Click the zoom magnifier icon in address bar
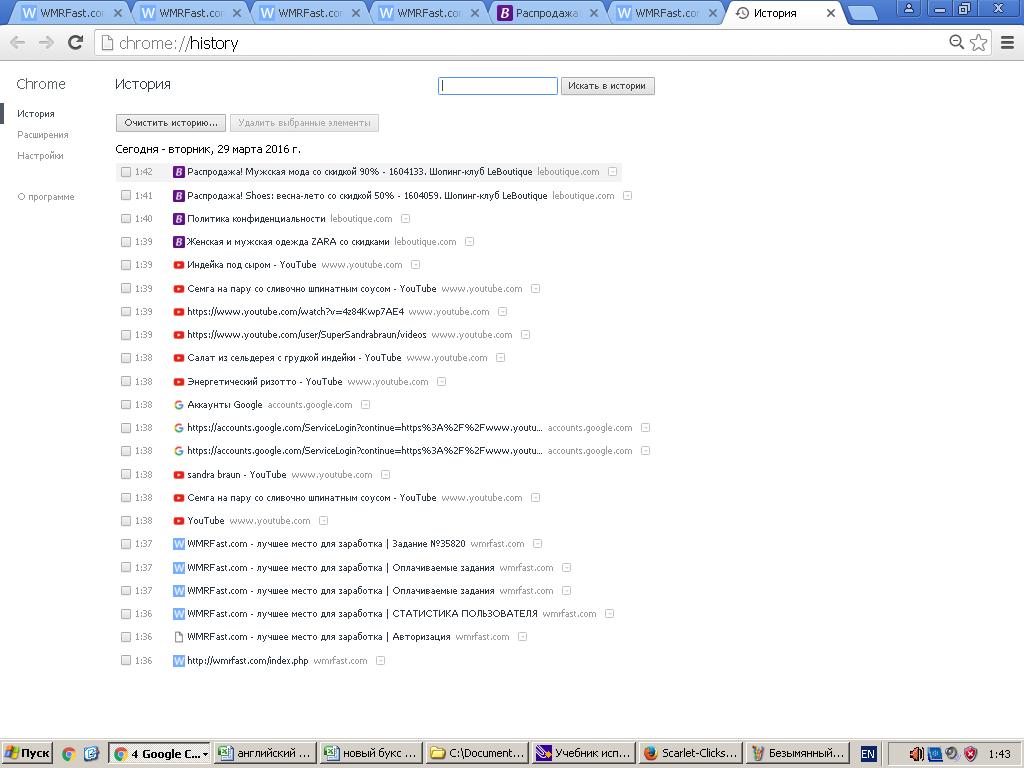This screenshot has height=768, width=1024. [956, 42]
